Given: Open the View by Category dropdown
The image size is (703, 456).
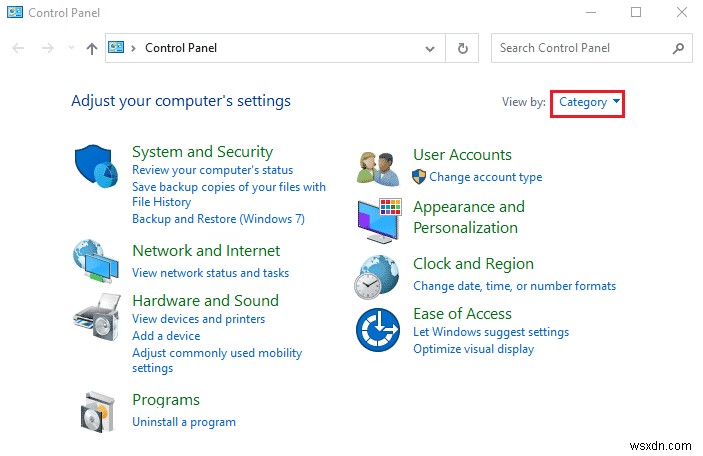Looking at the screenshot, I should [x=588, y=102].
